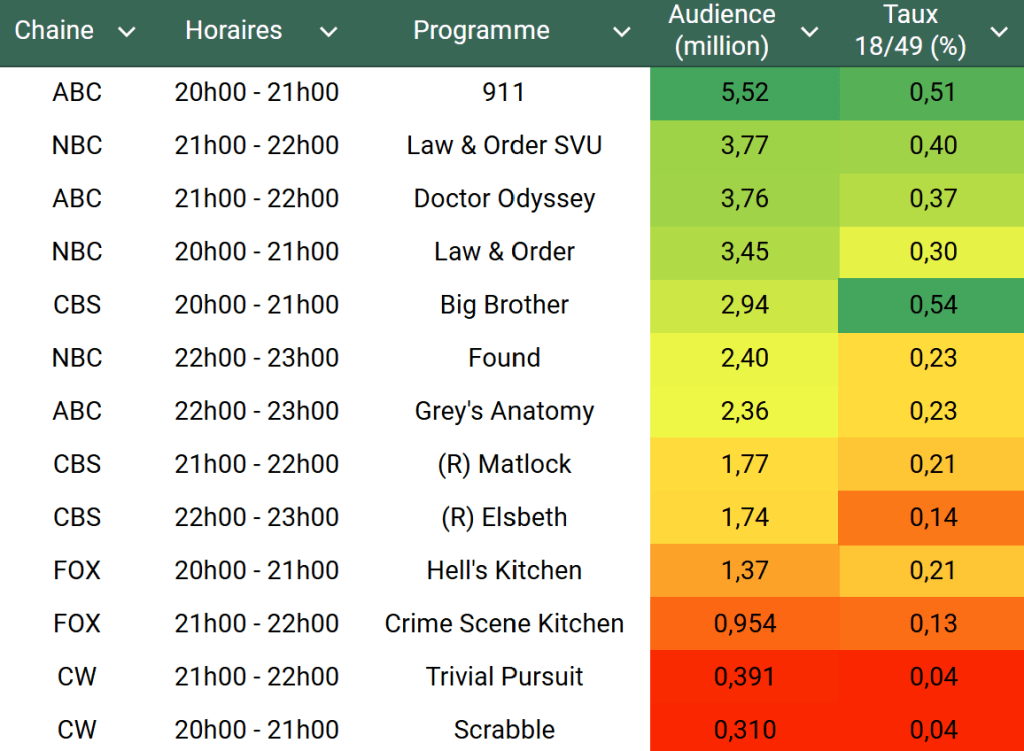
Task: Click the FOX cell beside Hell's Kitchen
Action: (77, 570)
